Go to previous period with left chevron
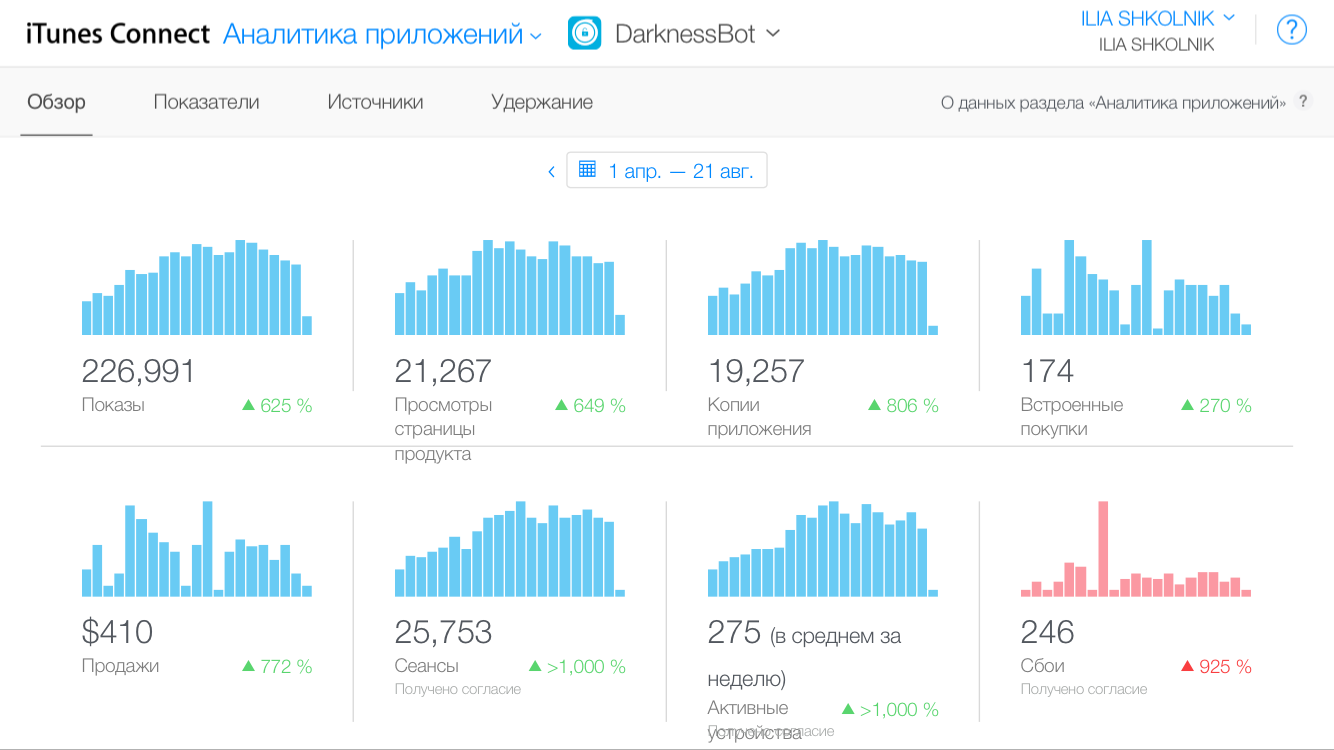 coord(551,171)
